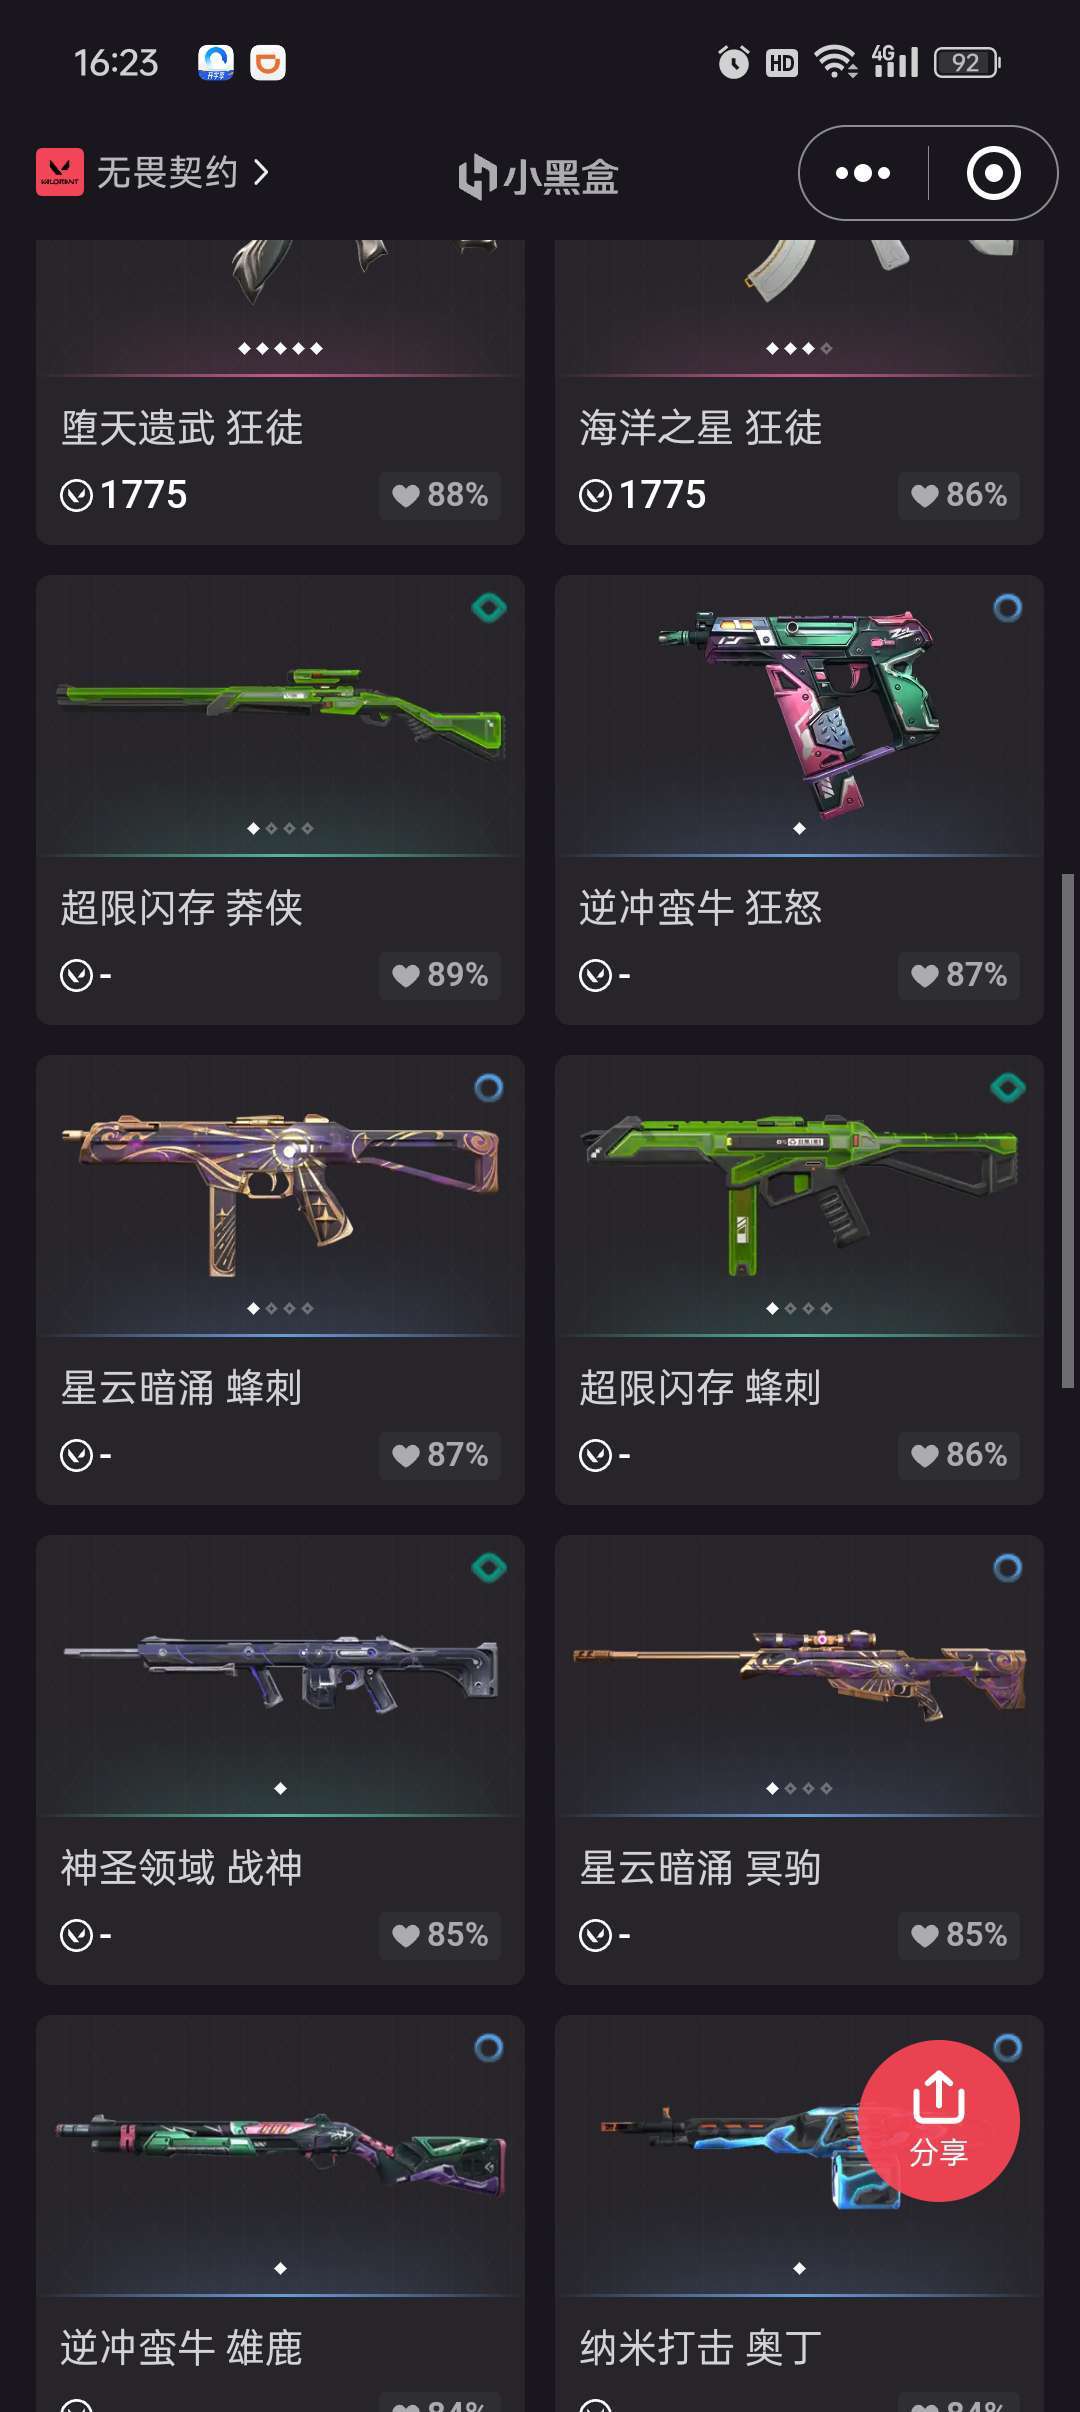Tap the Valorant logo icon in header
This screenshot has height=2412, width=1080.
(x=60, y=172)
